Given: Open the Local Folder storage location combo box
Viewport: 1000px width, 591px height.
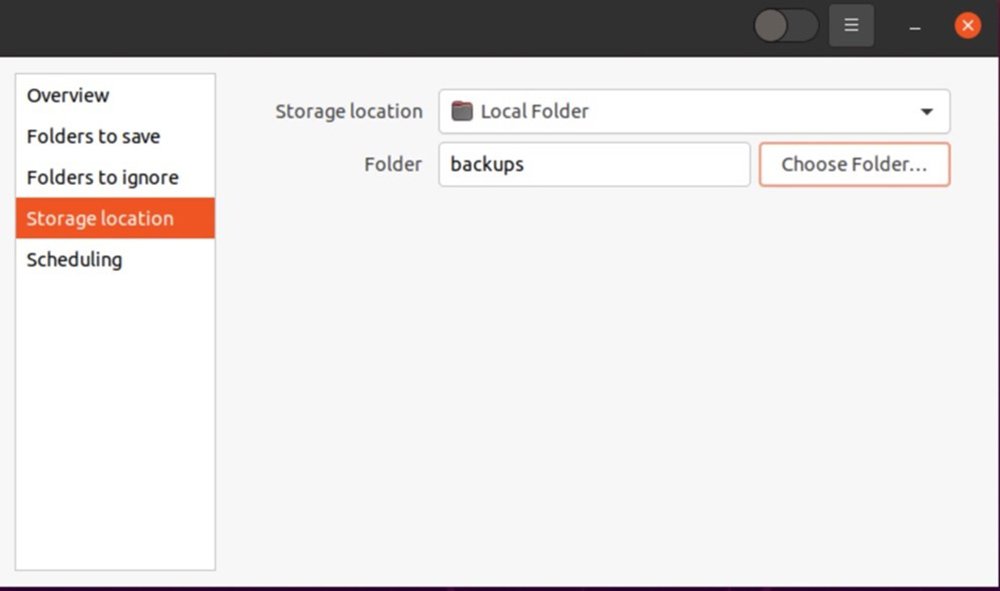Looking at the screenshot, I should (680, 111).
